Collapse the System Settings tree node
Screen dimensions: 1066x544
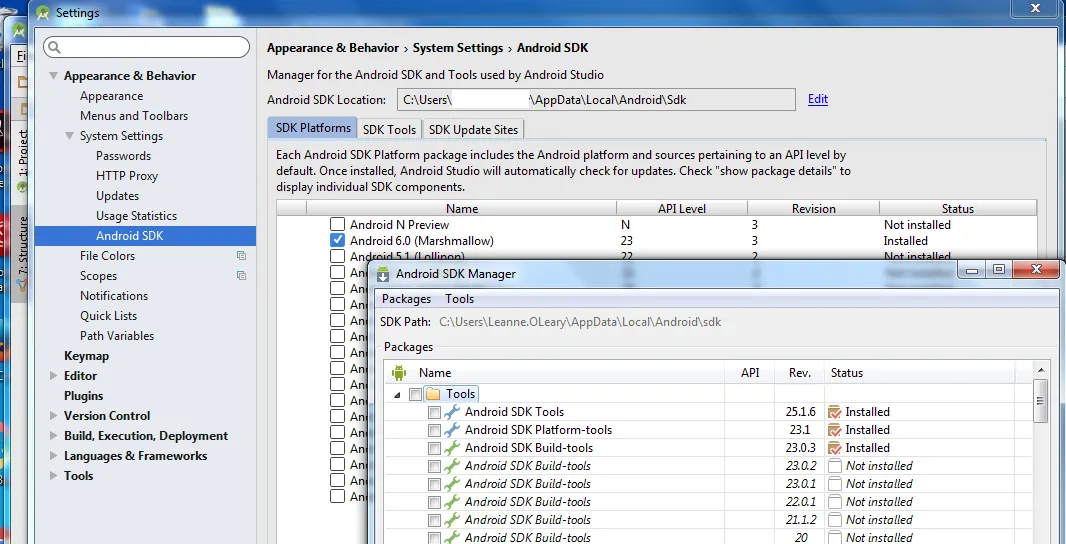pyautogui.click(x=69, y=135)
